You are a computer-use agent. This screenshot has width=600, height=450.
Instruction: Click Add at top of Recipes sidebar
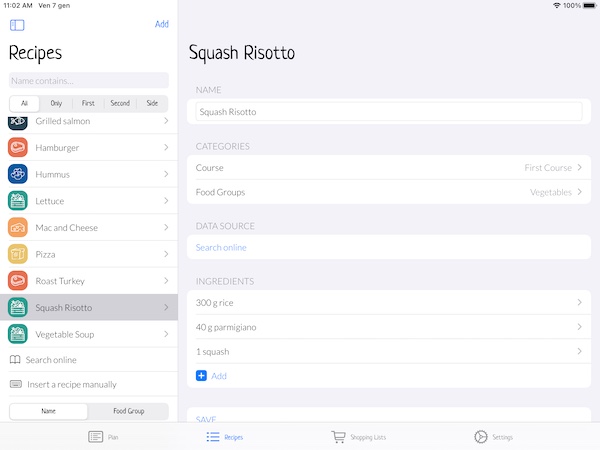161,24
